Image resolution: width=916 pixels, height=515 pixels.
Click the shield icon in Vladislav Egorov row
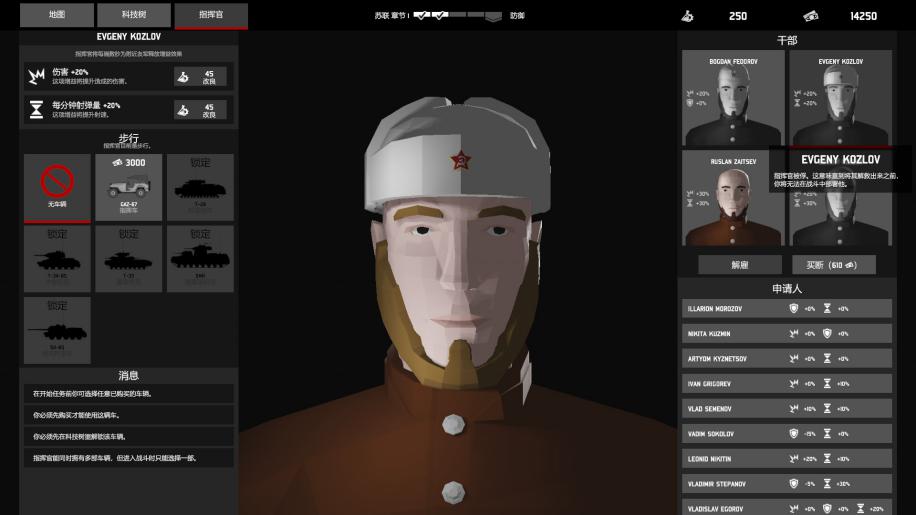[x=827, y=509]
